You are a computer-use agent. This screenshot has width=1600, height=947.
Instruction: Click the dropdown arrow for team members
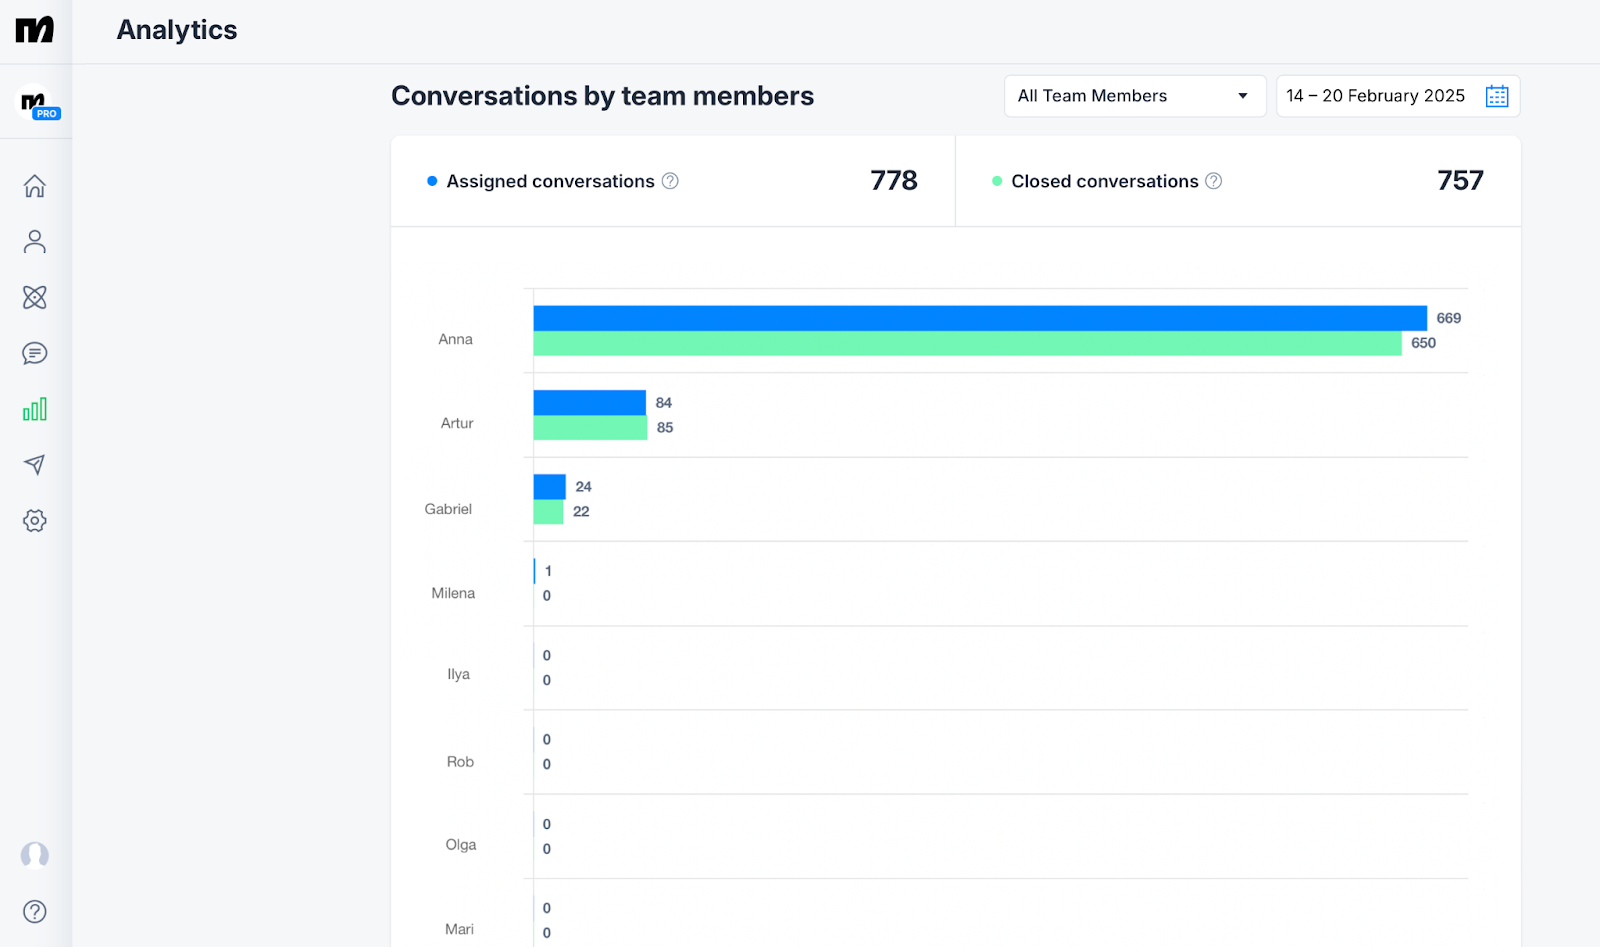click(x=1243, y=96)
